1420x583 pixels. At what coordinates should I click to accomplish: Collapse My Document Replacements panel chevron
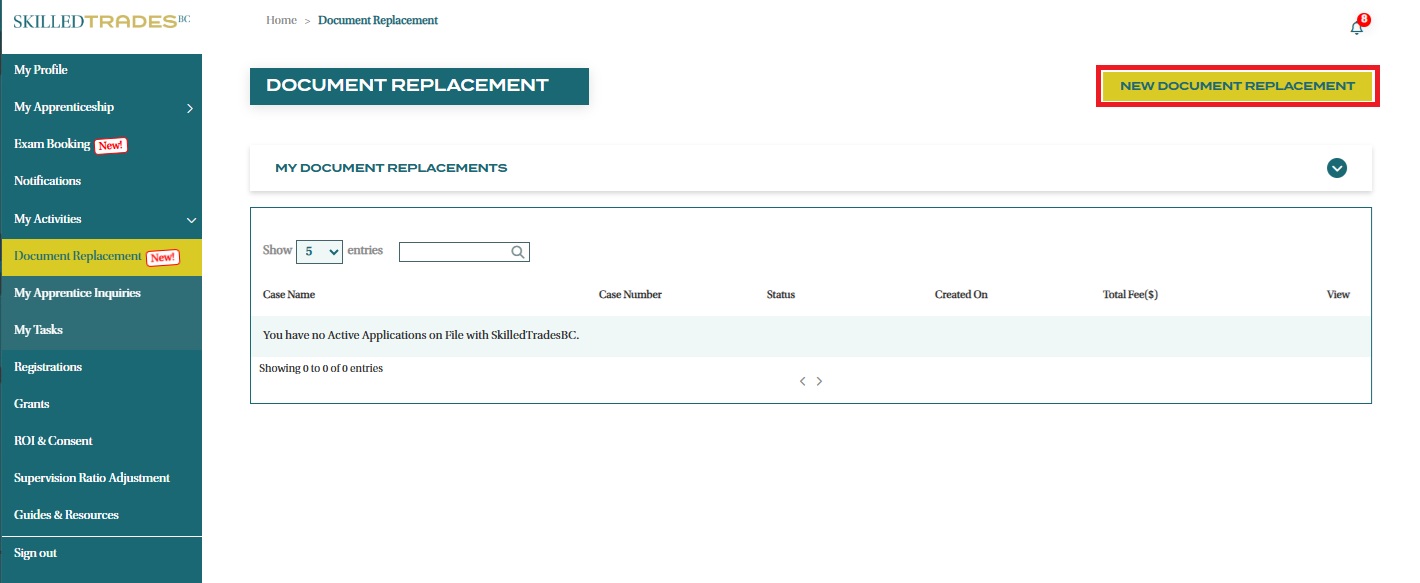1337,168
